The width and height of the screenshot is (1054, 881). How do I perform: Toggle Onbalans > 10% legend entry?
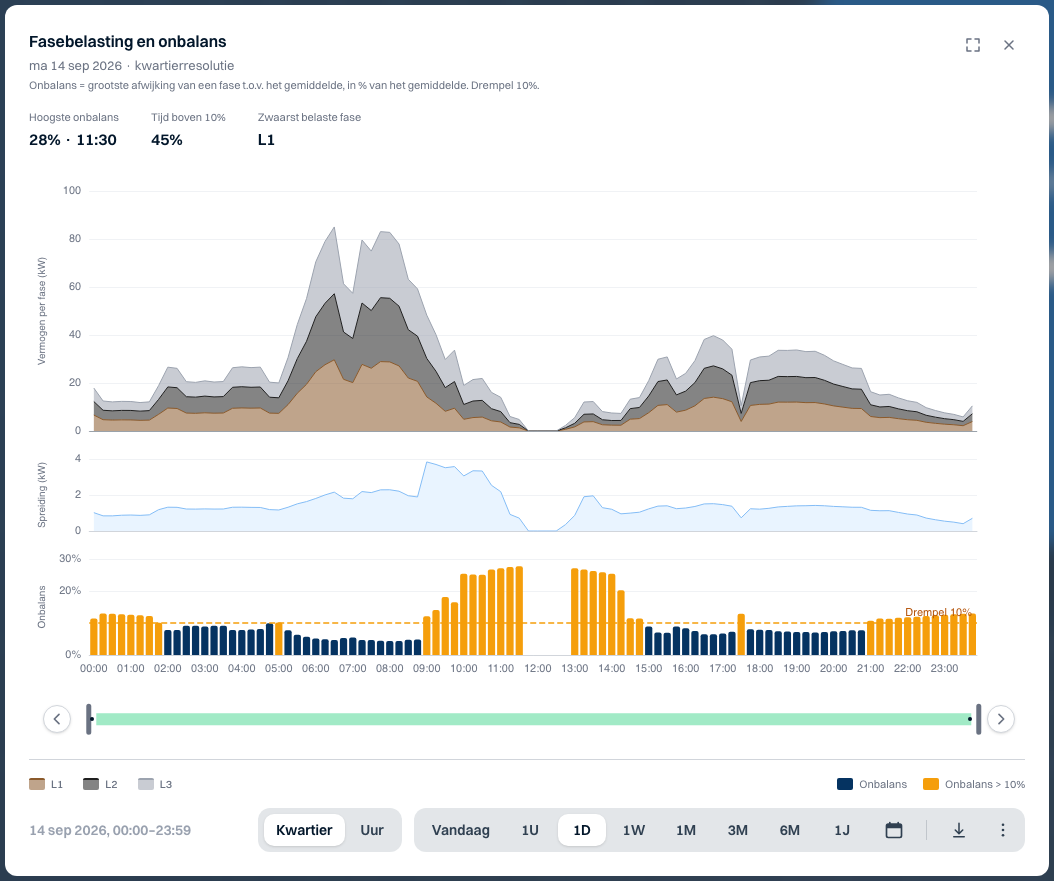click(974, 784)
